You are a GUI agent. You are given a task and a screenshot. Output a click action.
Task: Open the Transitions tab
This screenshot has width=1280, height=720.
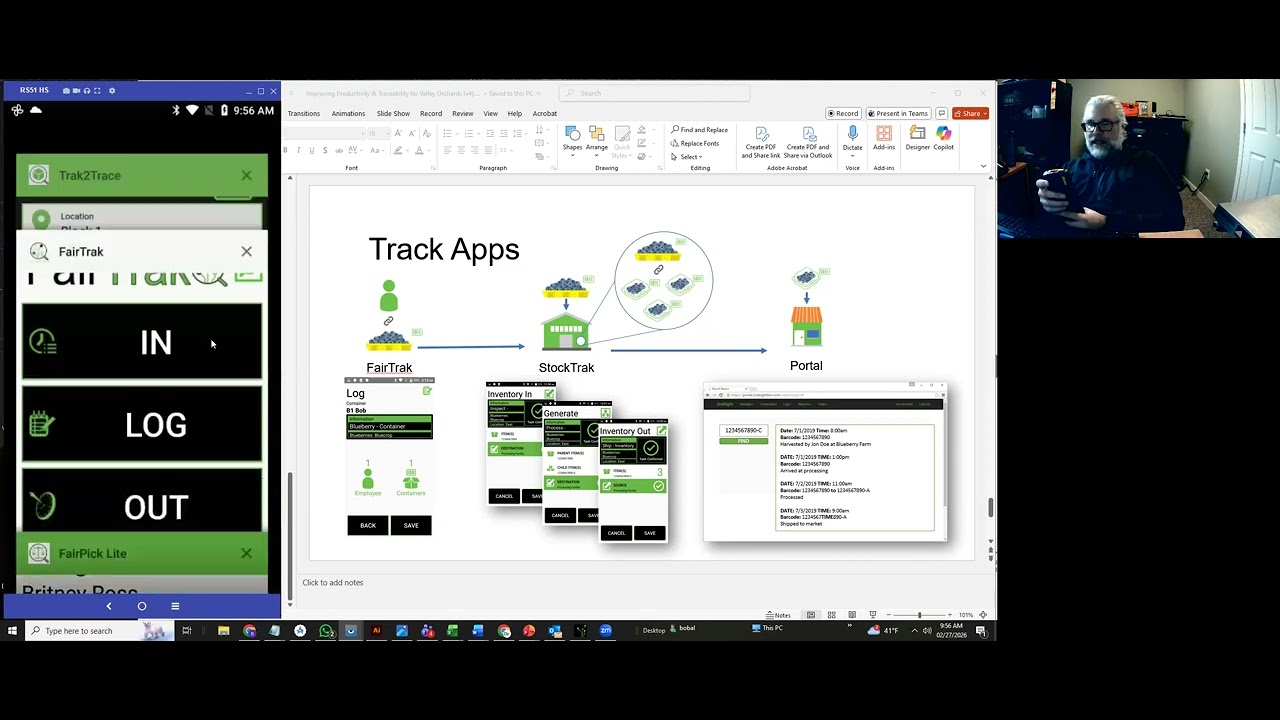[x=304, y=113]
